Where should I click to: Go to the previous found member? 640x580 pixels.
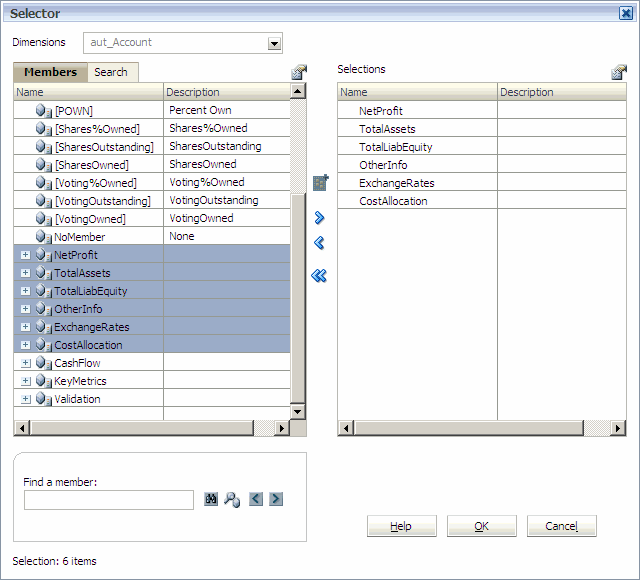pos(256,499)
